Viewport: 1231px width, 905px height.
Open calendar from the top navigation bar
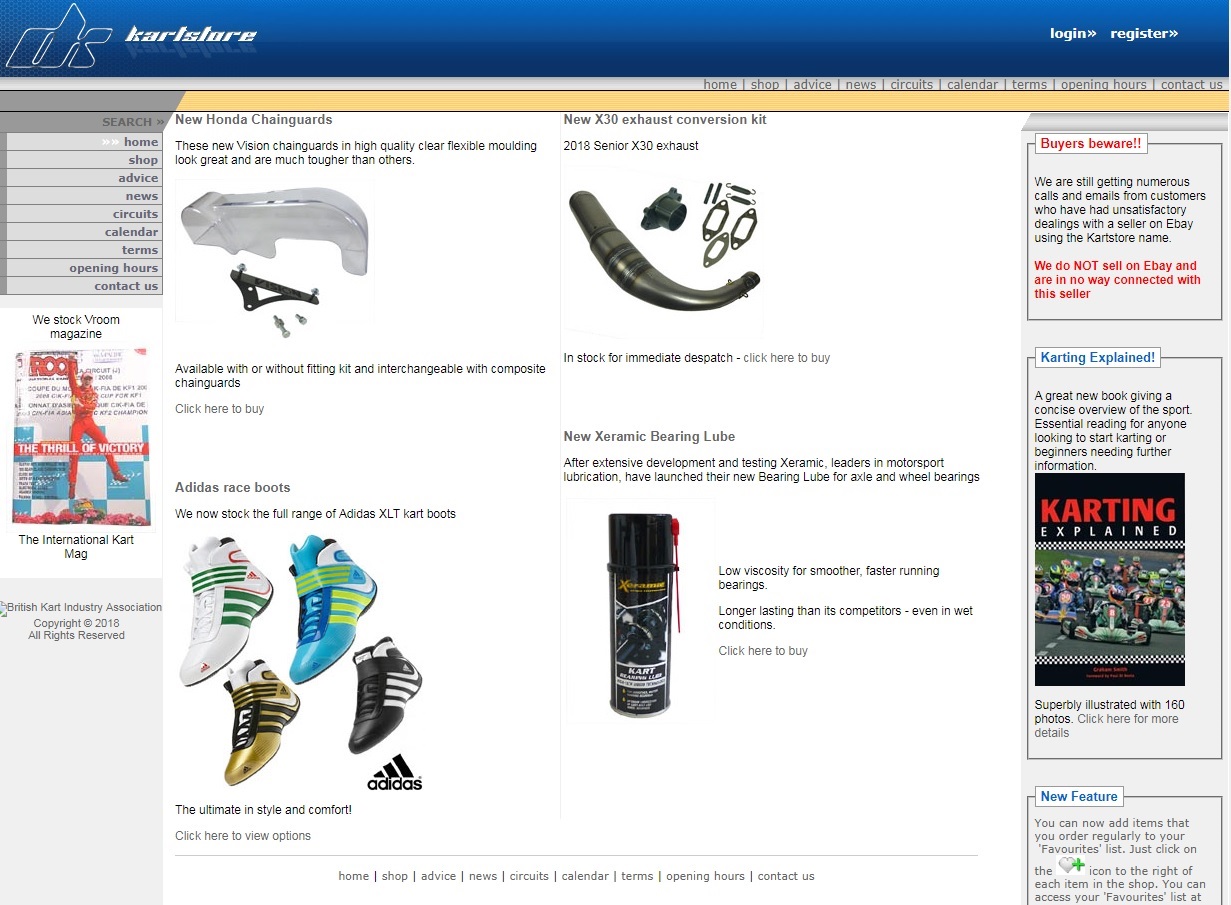[973, 85]
